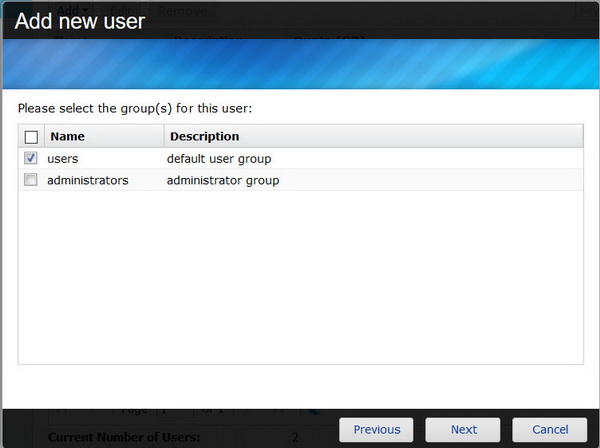Toggle the select-all checkbox in table header
The width and height of the screenshot is (600, 448).
(x=31, y=137)
